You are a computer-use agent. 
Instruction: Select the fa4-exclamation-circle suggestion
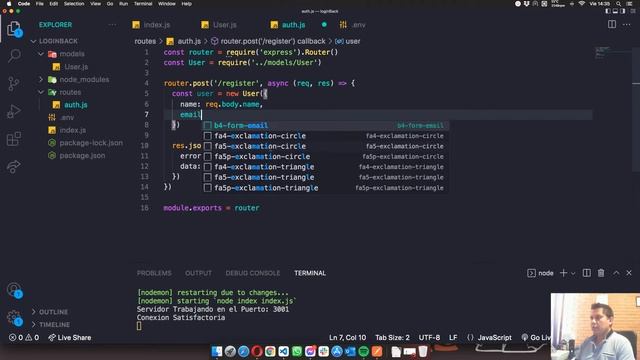tap(325, 136)
